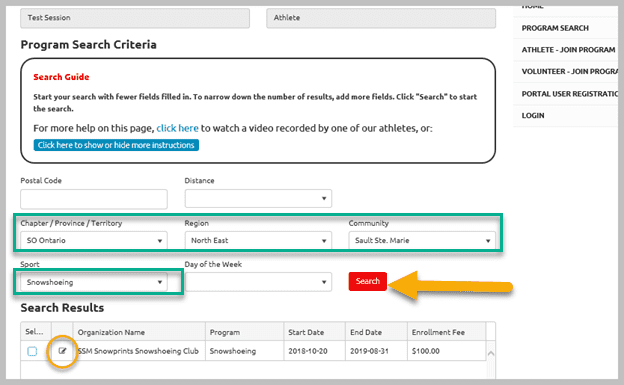Open the Distance dropdown

[258, 198]
